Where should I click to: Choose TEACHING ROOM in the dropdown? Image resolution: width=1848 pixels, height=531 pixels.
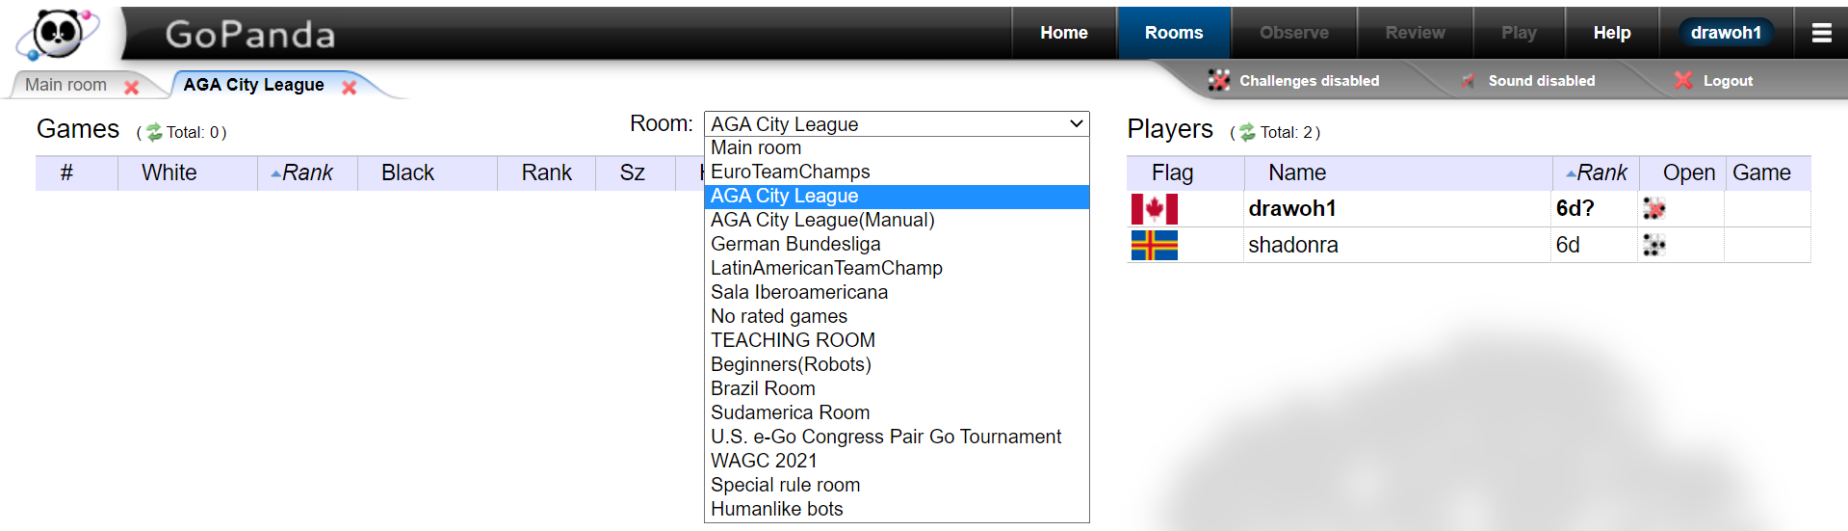point(792,340)
